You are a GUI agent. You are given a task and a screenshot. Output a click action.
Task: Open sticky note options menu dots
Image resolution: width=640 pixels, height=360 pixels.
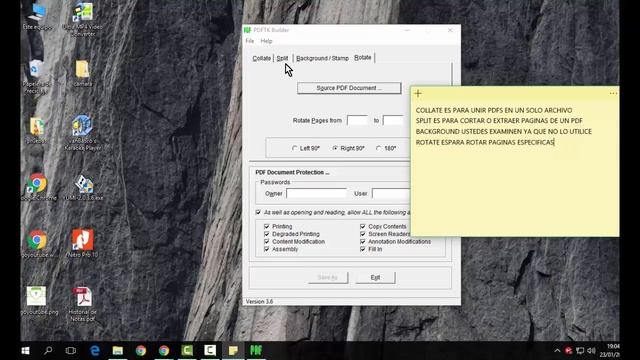tap(613, 93)
